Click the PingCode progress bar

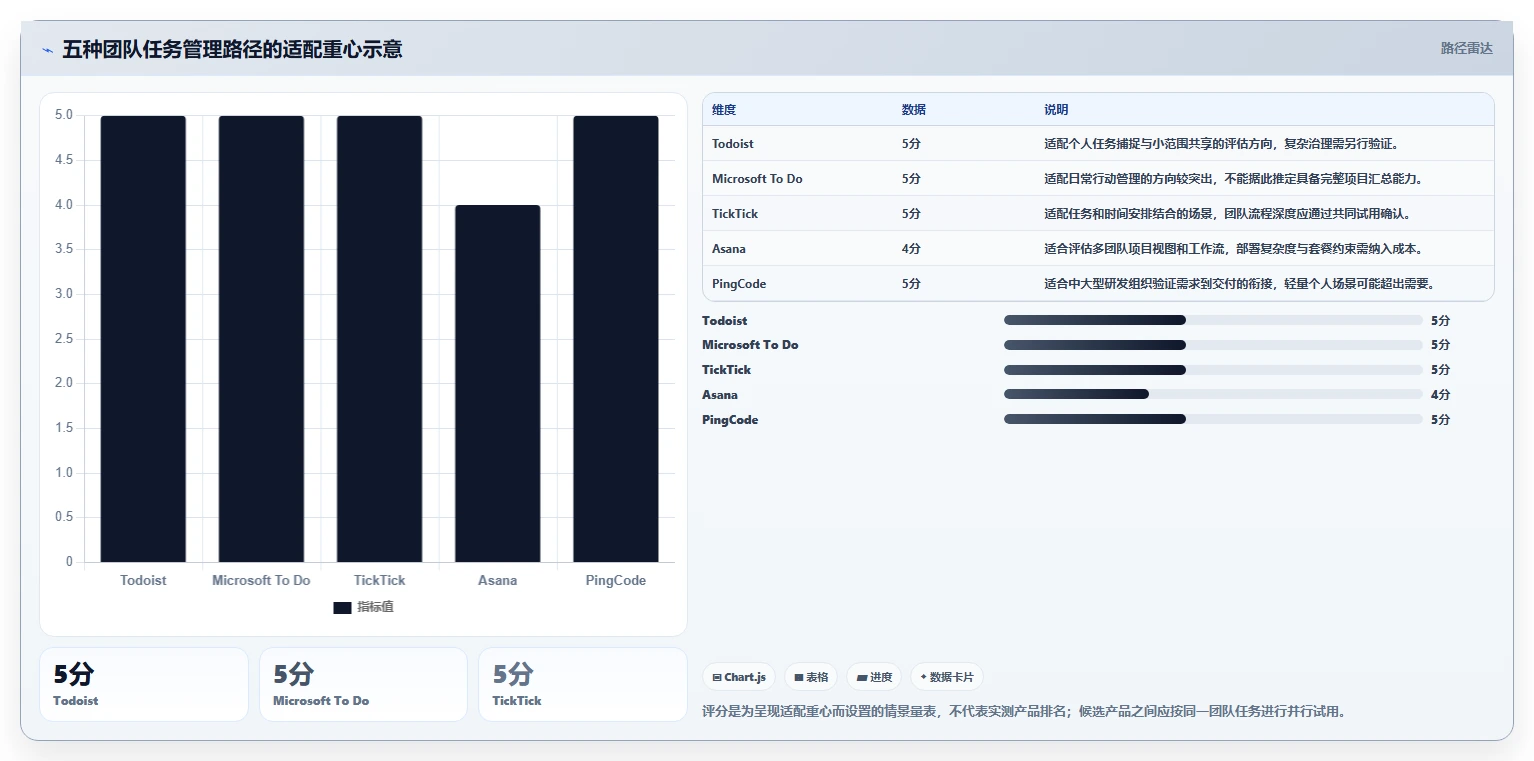pyautogui.click(x=1213, y=419)
